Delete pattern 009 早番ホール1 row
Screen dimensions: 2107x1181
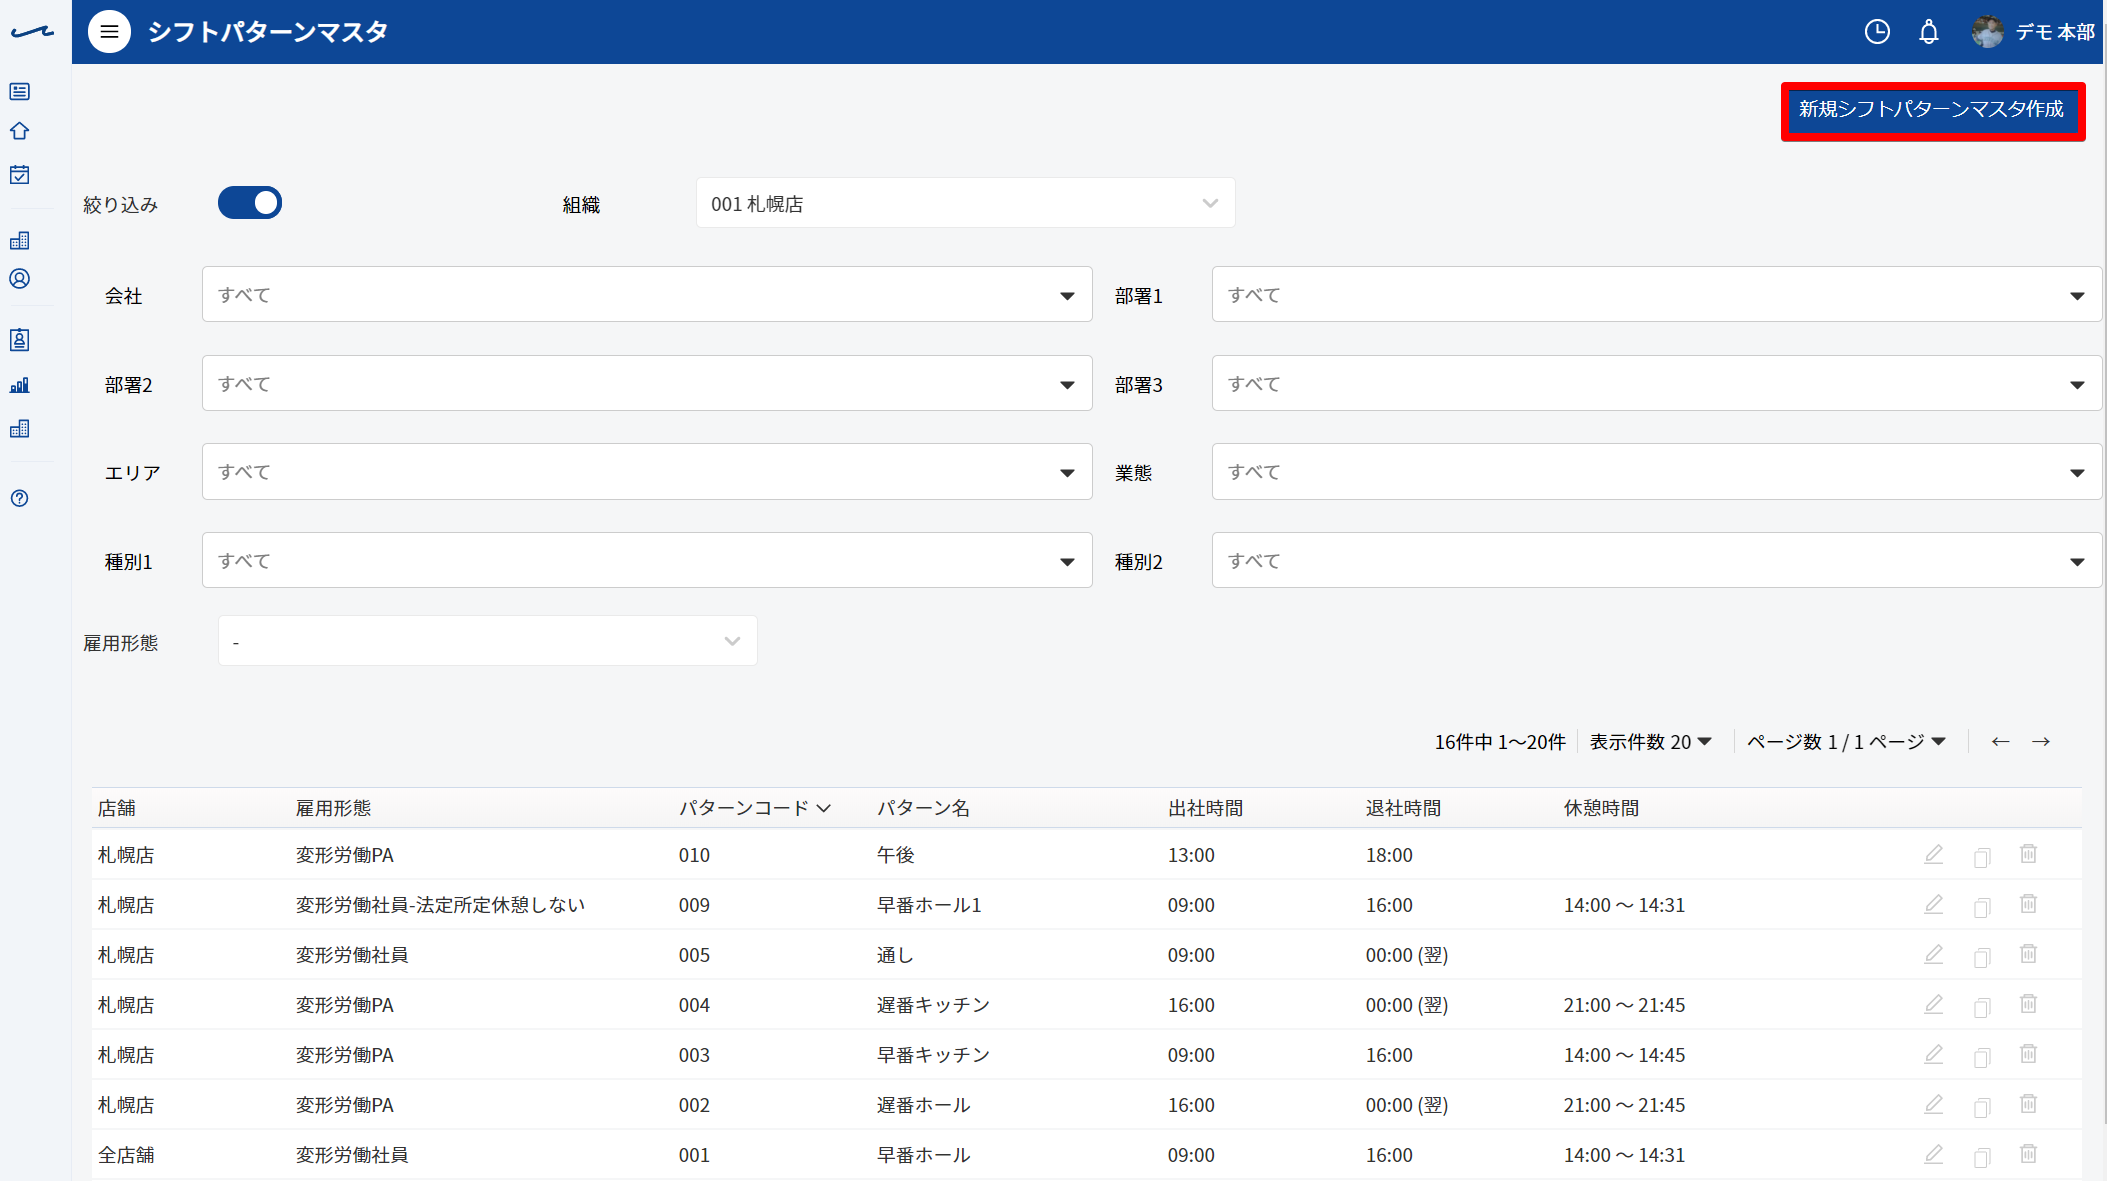pos(2028,904)
